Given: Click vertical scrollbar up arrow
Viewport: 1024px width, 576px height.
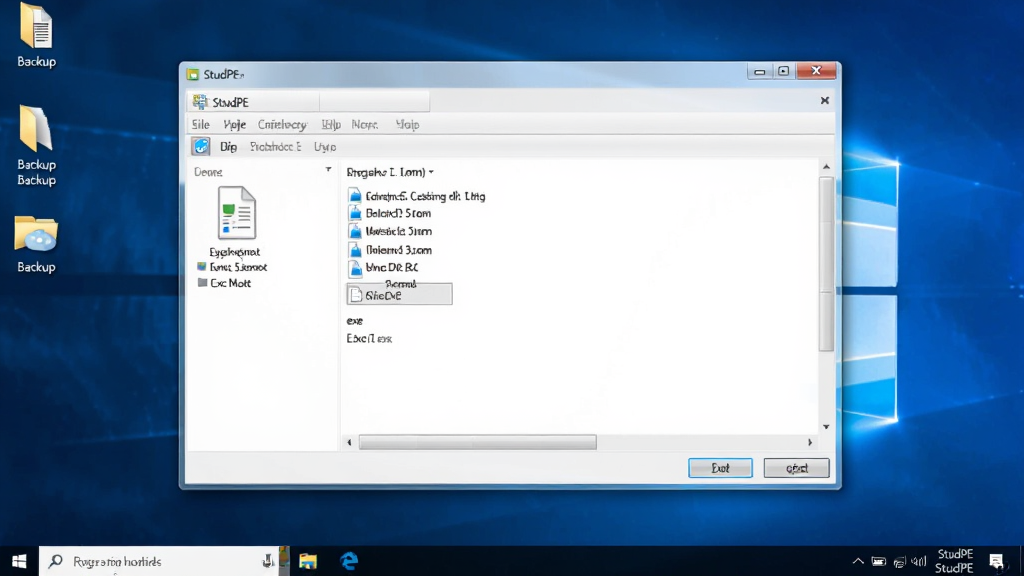Looking at the screenshot, I should click(826, 167).
